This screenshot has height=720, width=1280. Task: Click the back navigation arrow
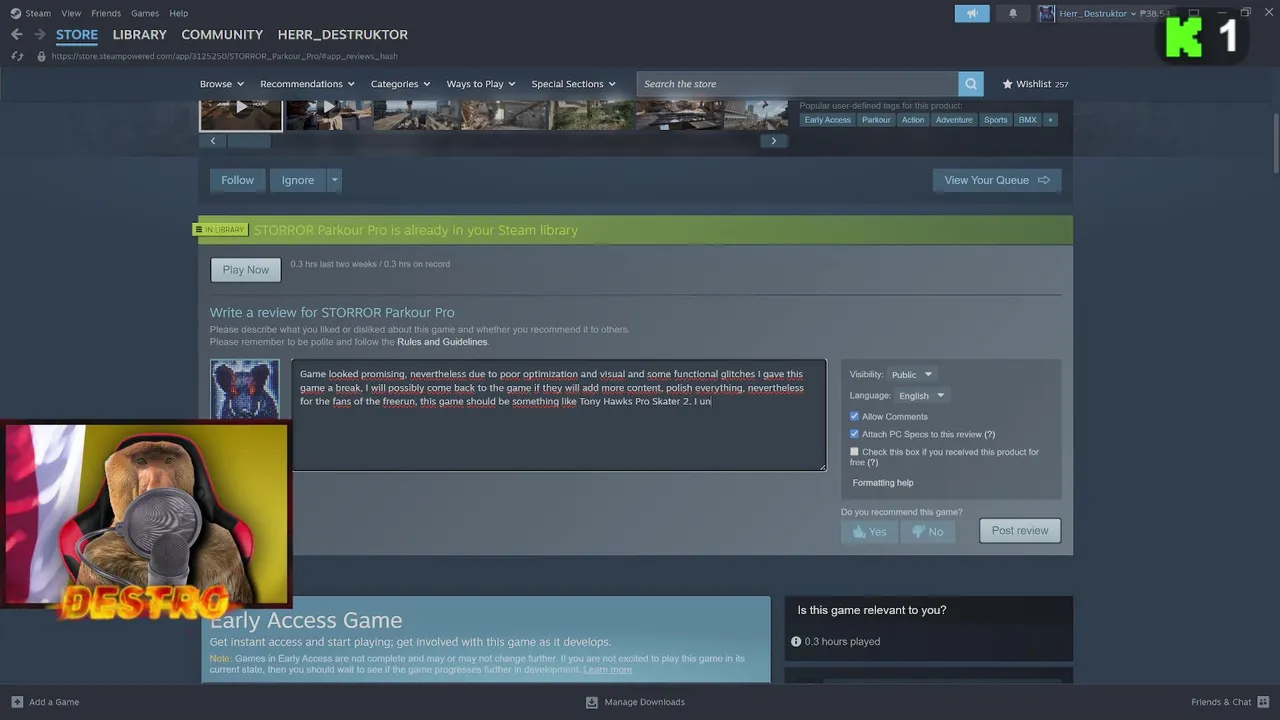click(16, 34)
